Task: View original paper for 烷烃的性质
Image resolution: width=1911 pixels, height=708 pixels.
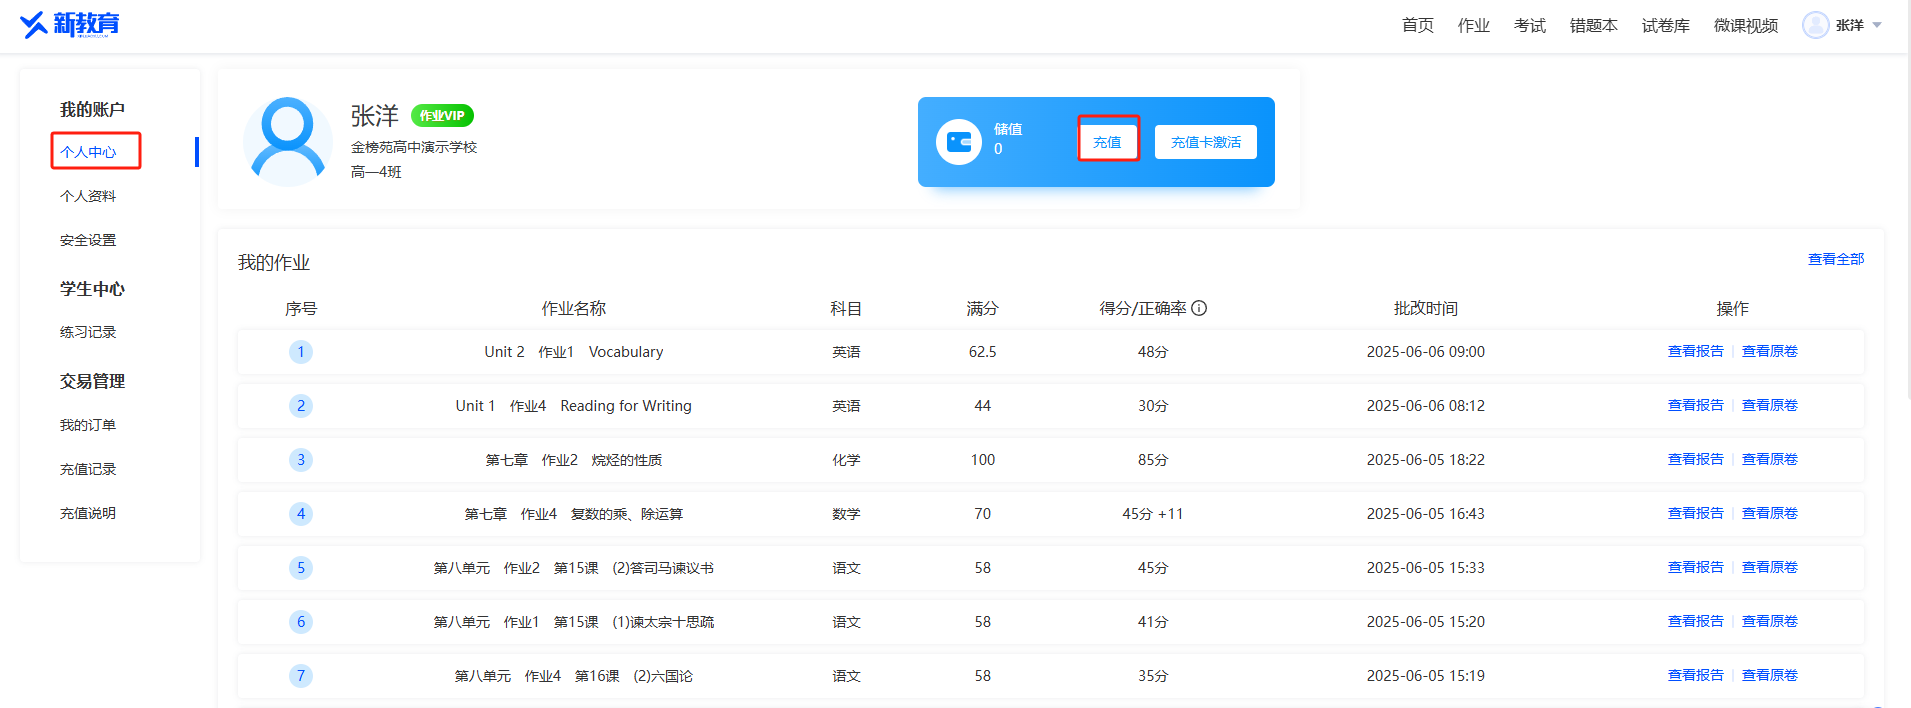Action: [x=1769, y=459]
